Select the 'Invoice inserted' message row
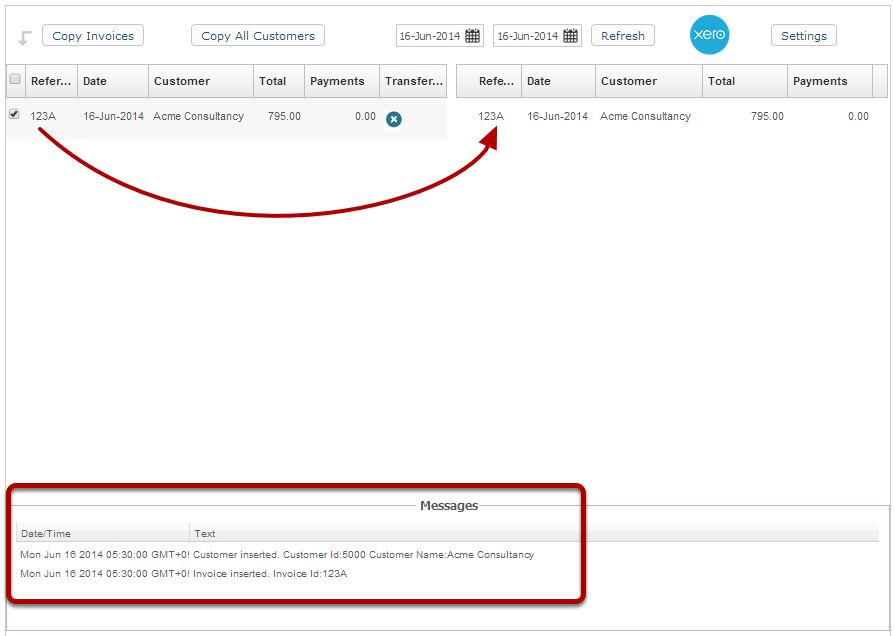 point(448,573)
